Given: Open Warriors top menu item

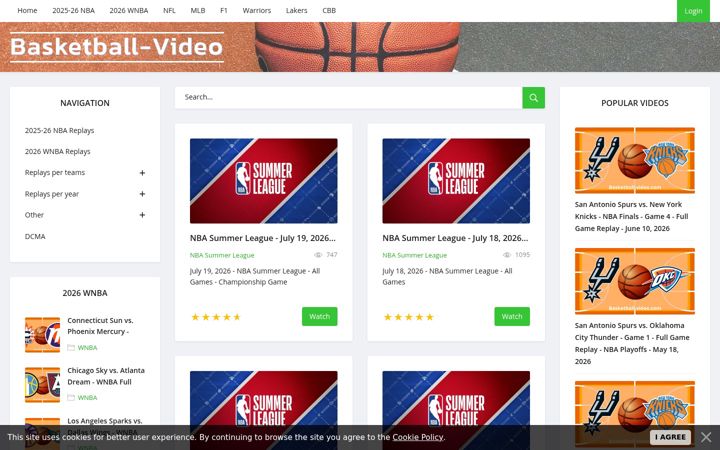Looking at the screenshot, I should point(257,11).
